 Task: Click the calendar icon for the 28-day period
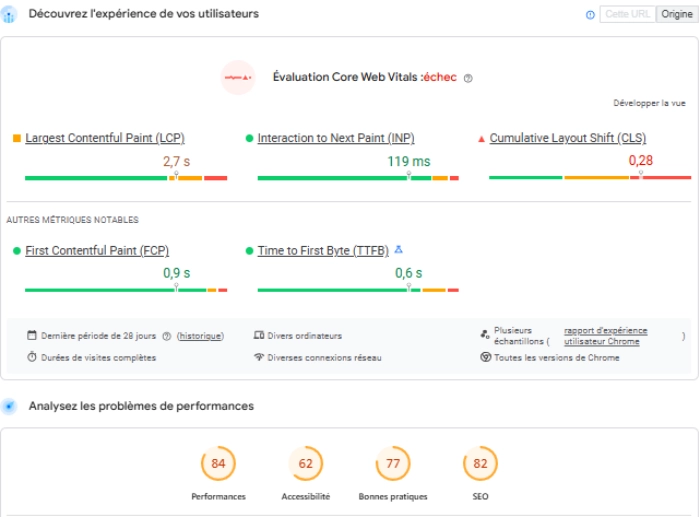click(x=32, y=335)
